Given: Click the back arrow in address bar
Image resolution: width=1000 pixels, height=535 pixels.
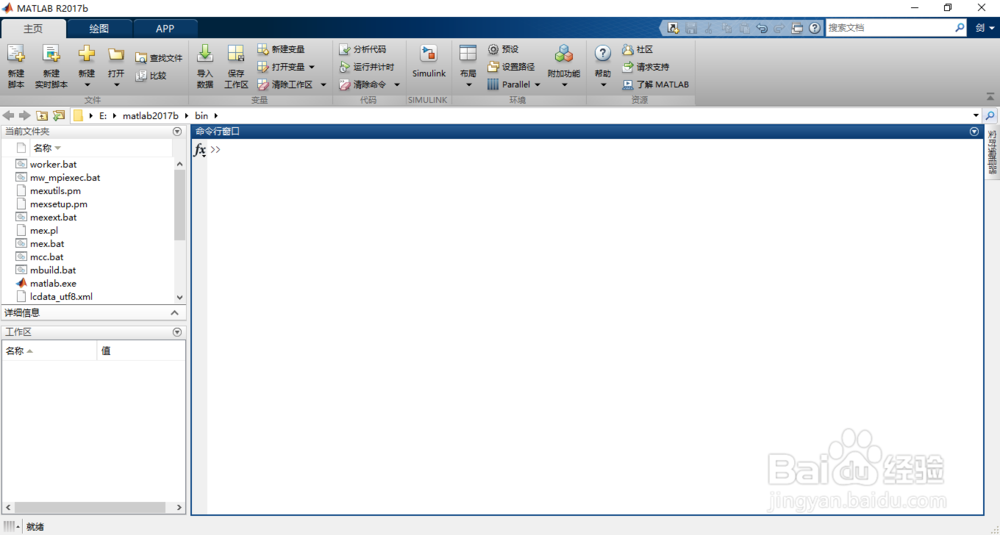Looking at the screenshot, I should (8, 115).
